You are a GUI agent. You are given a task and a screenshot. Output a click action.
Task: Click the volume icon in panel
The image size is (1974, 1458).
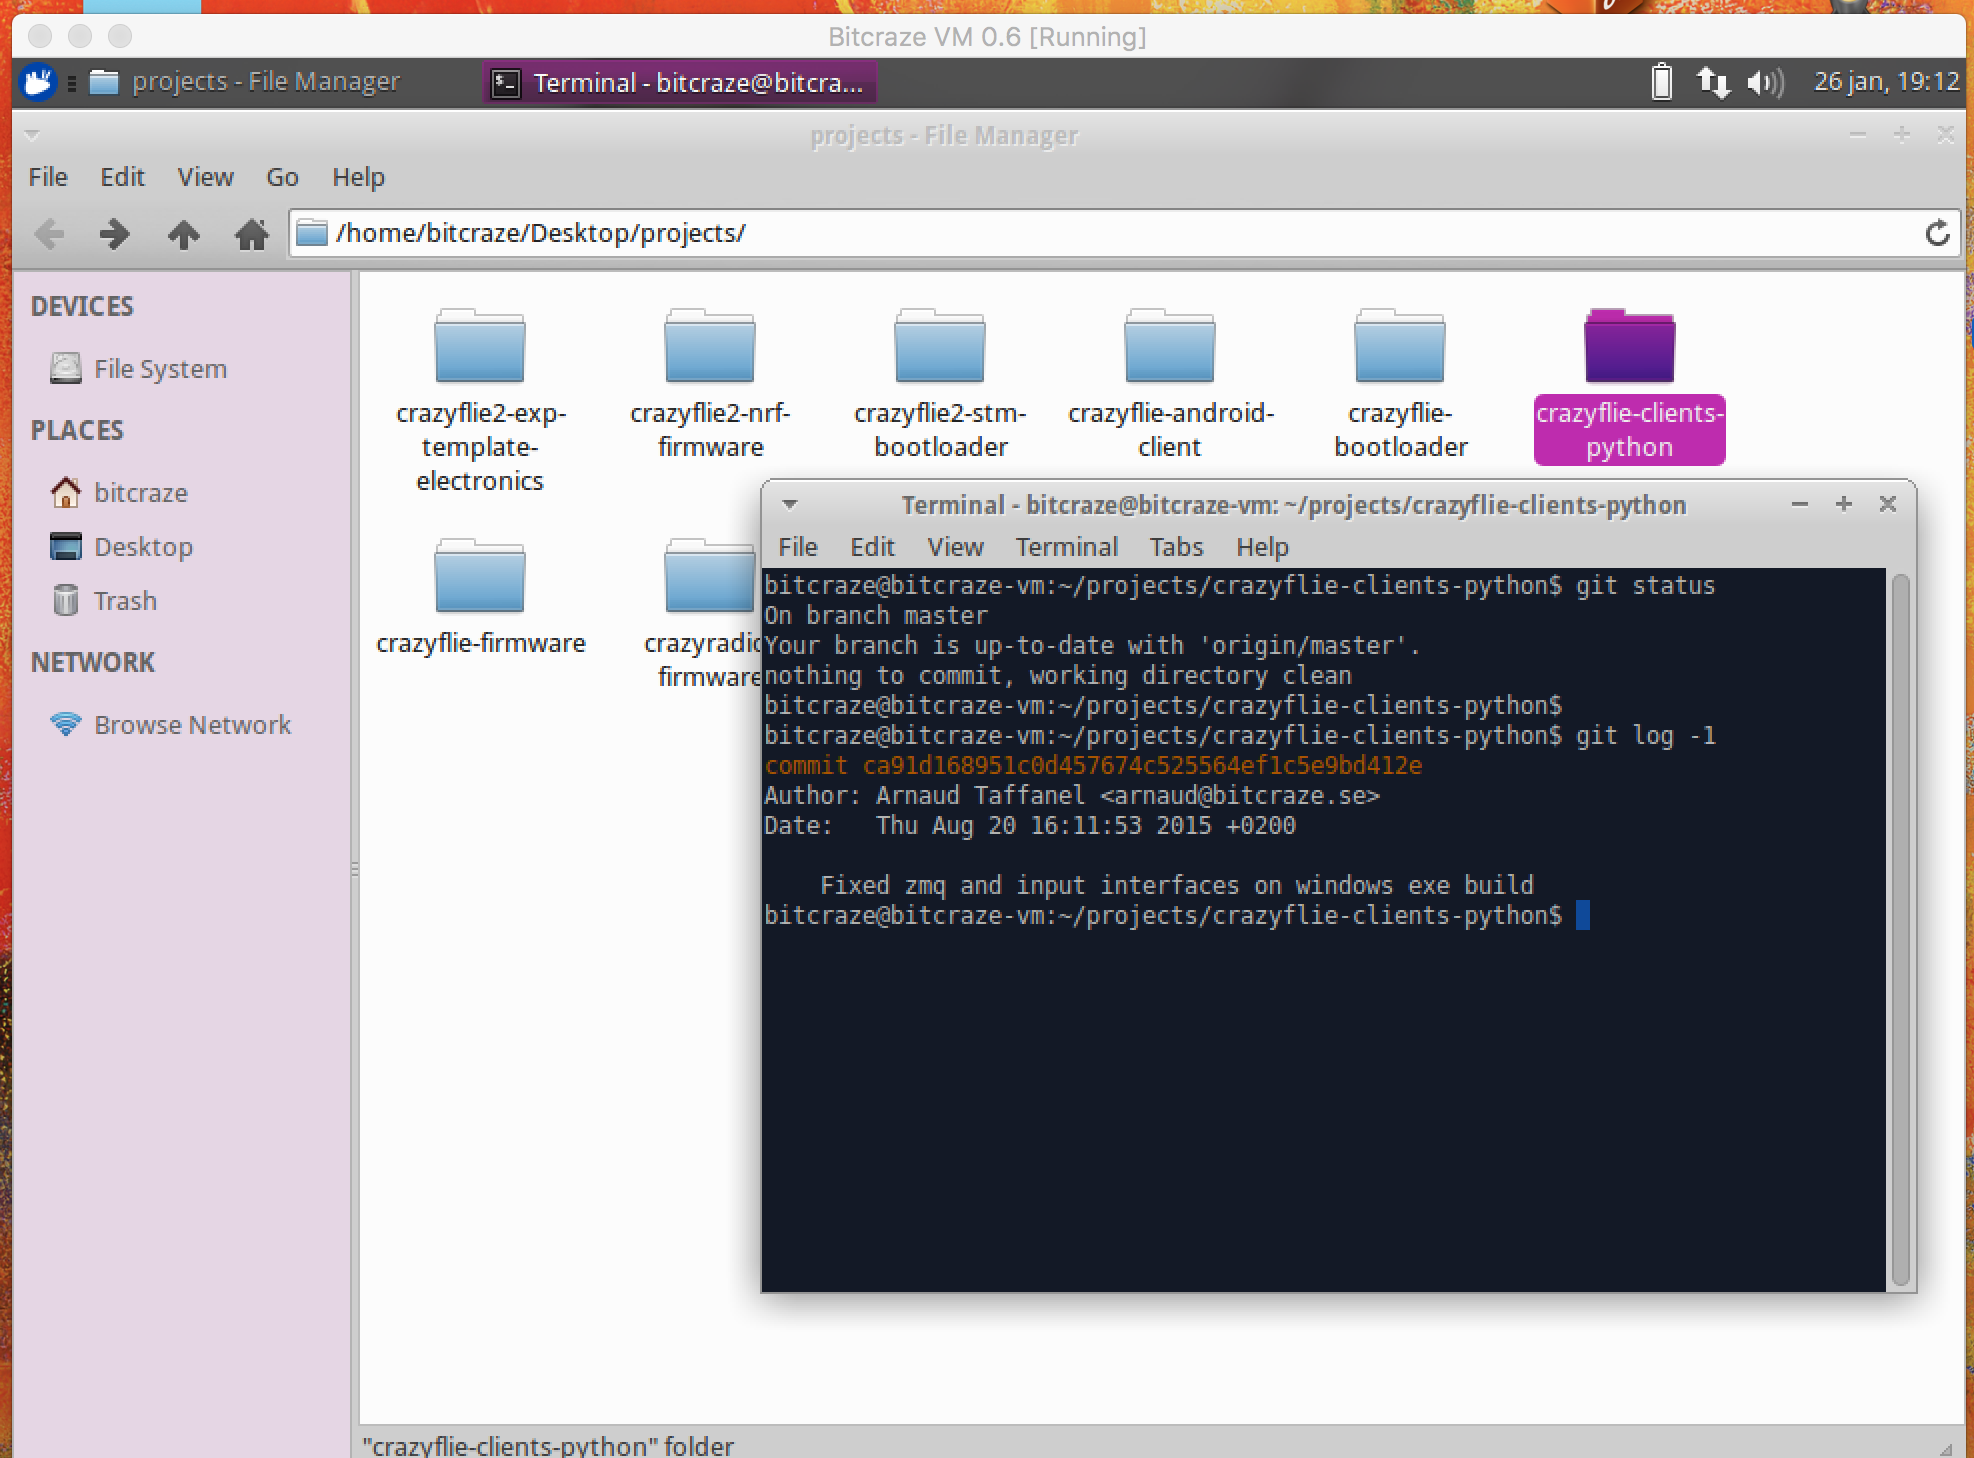click(x=1765, y=82)
